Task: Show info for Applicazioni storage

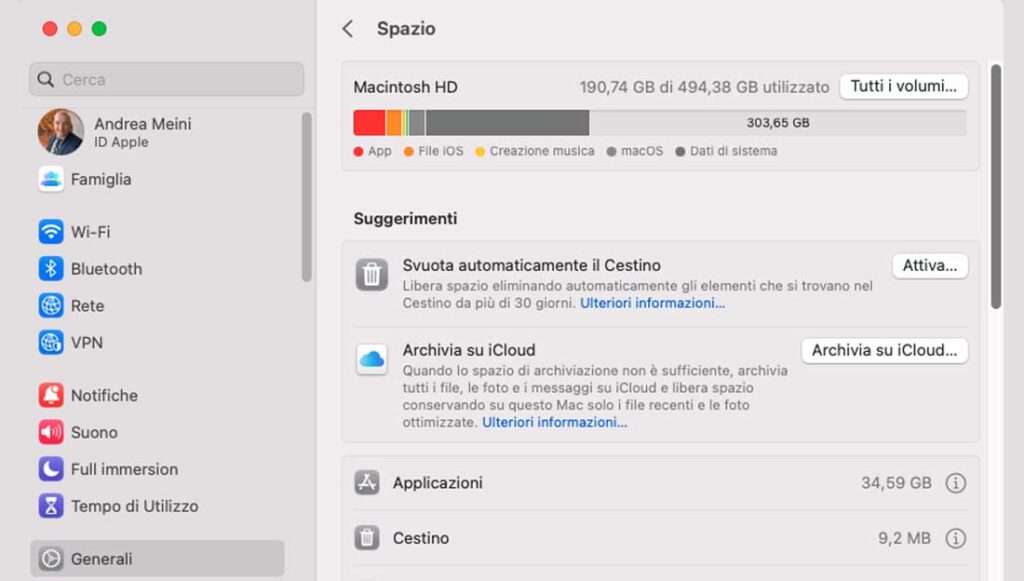Action: pos(955,483)
